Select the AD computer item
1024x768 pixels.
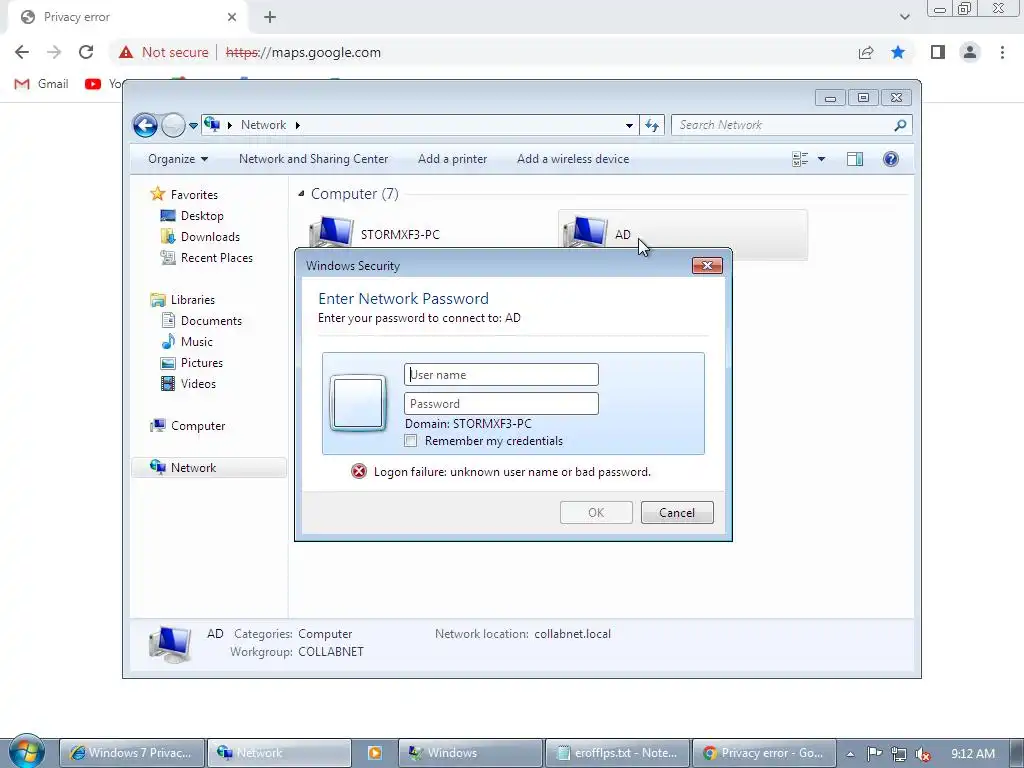pyautogui.click(x=682, y=234)
